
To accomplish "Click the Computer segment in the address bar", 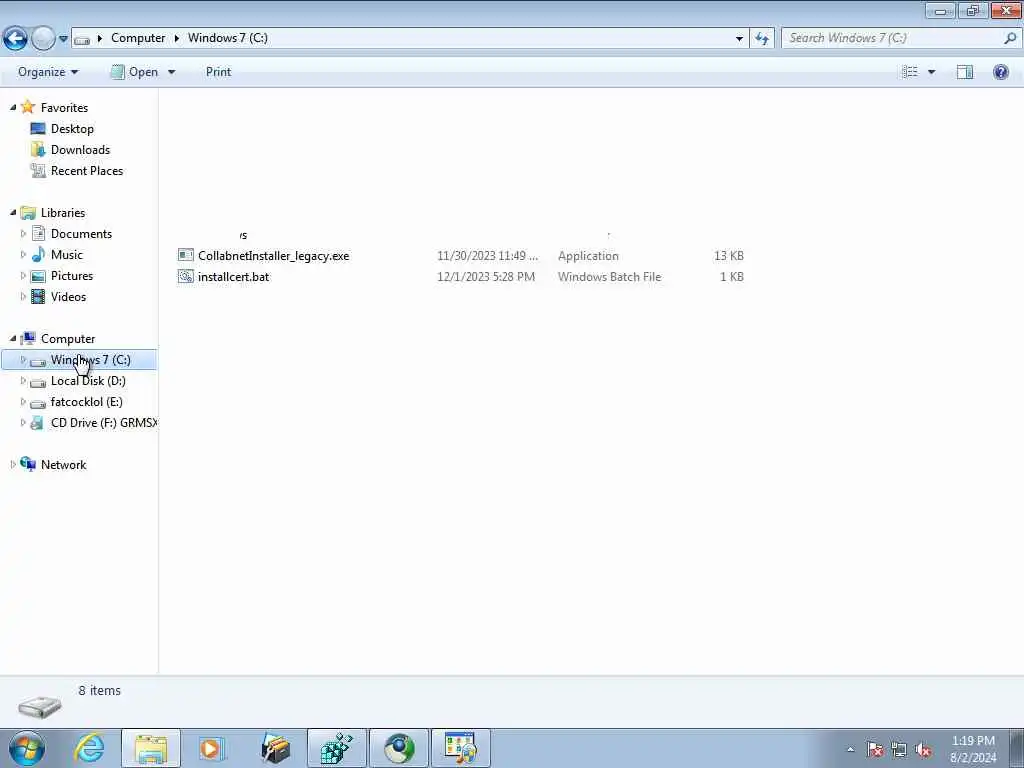I will [138, 38].
